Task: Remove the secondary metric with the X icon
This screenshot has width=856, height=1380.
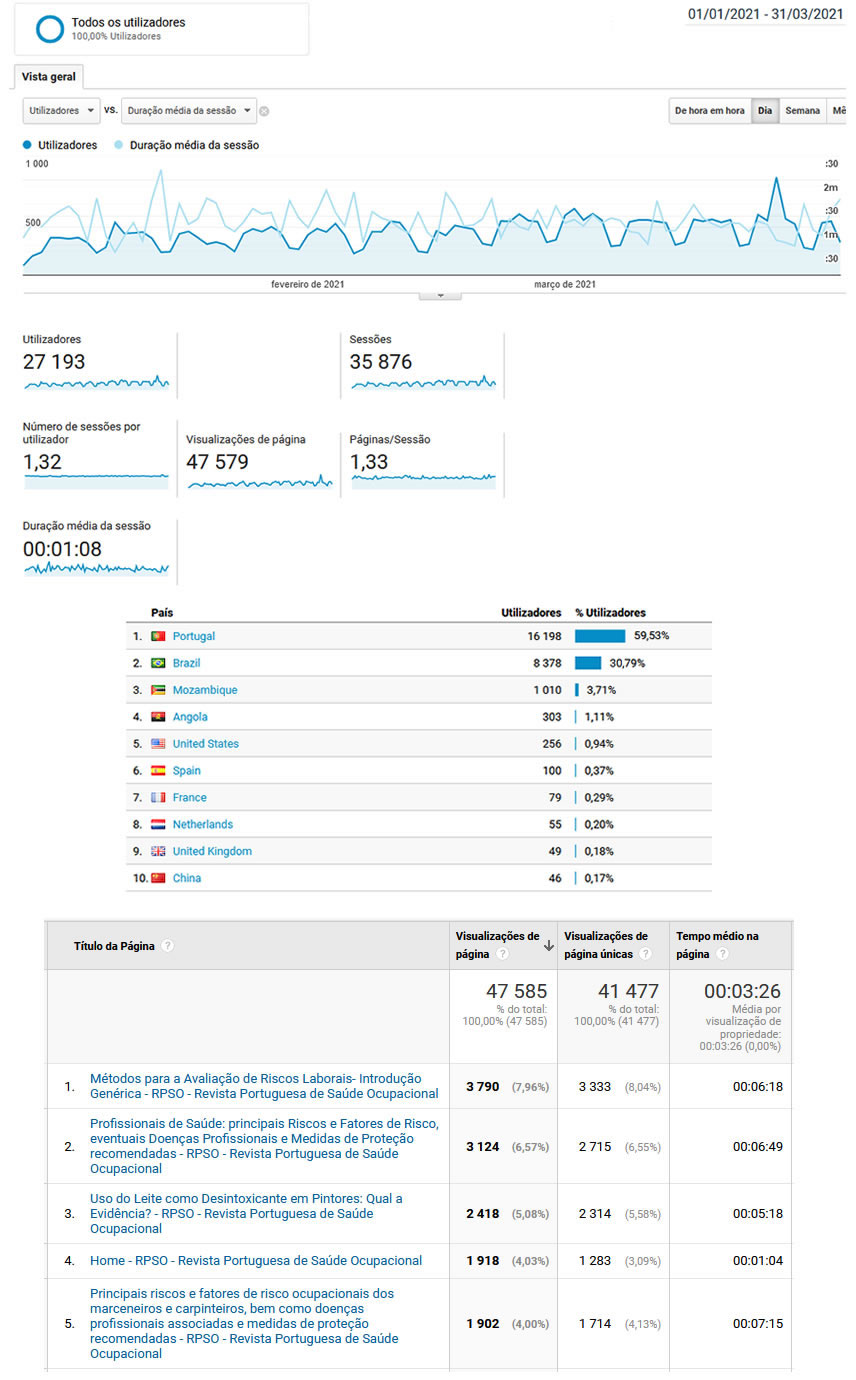Action: point(264,111)
